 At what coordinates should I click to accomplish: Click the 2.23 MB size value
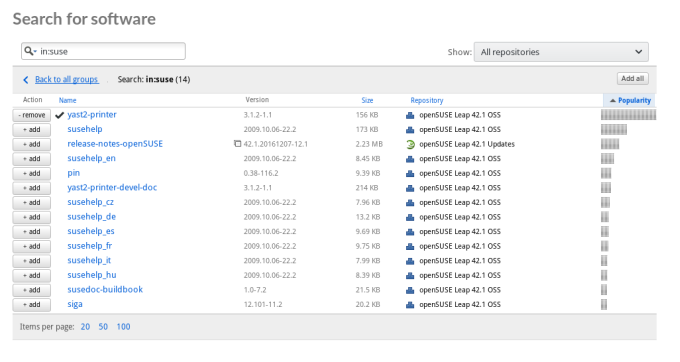coord(369,144)
